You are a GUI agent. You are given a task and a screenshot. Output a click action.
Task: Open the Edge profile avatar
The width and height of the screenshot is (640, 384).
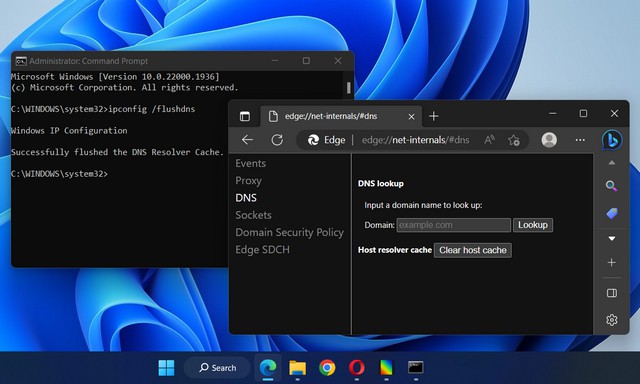click(x=549, y=140)
